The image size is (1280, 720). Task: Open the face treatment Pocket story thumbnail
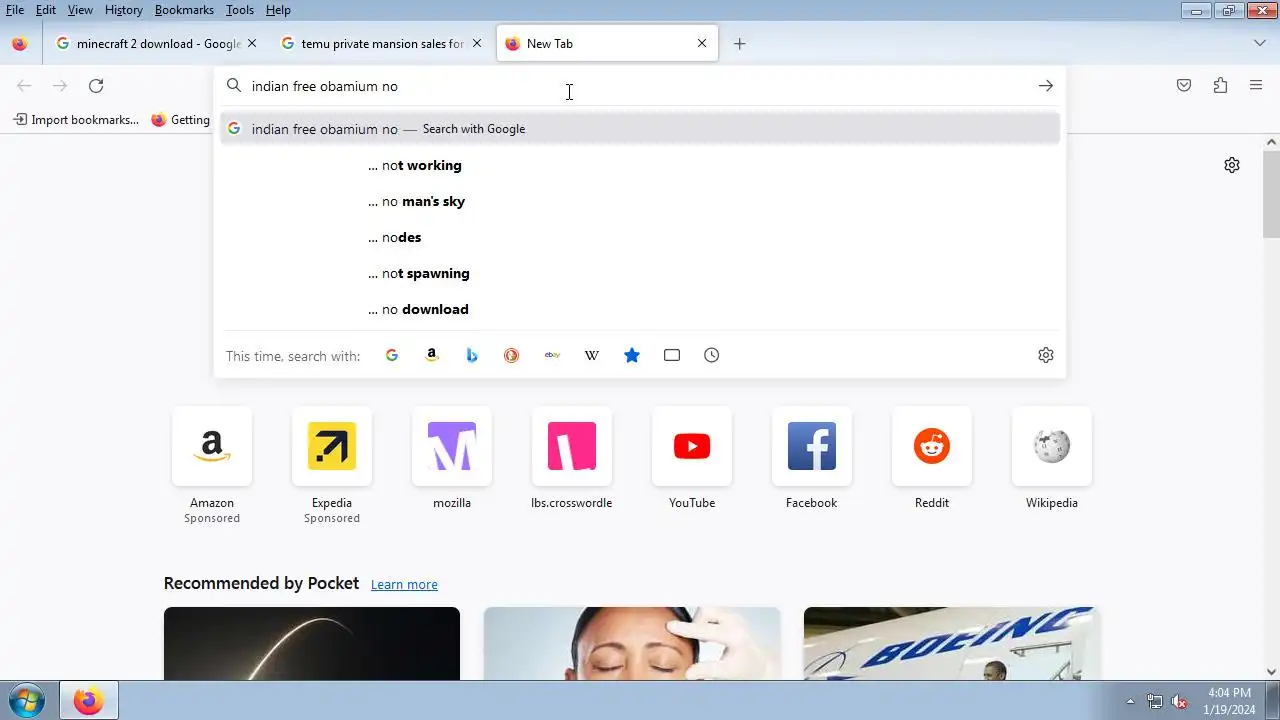(x=632, y=643)
